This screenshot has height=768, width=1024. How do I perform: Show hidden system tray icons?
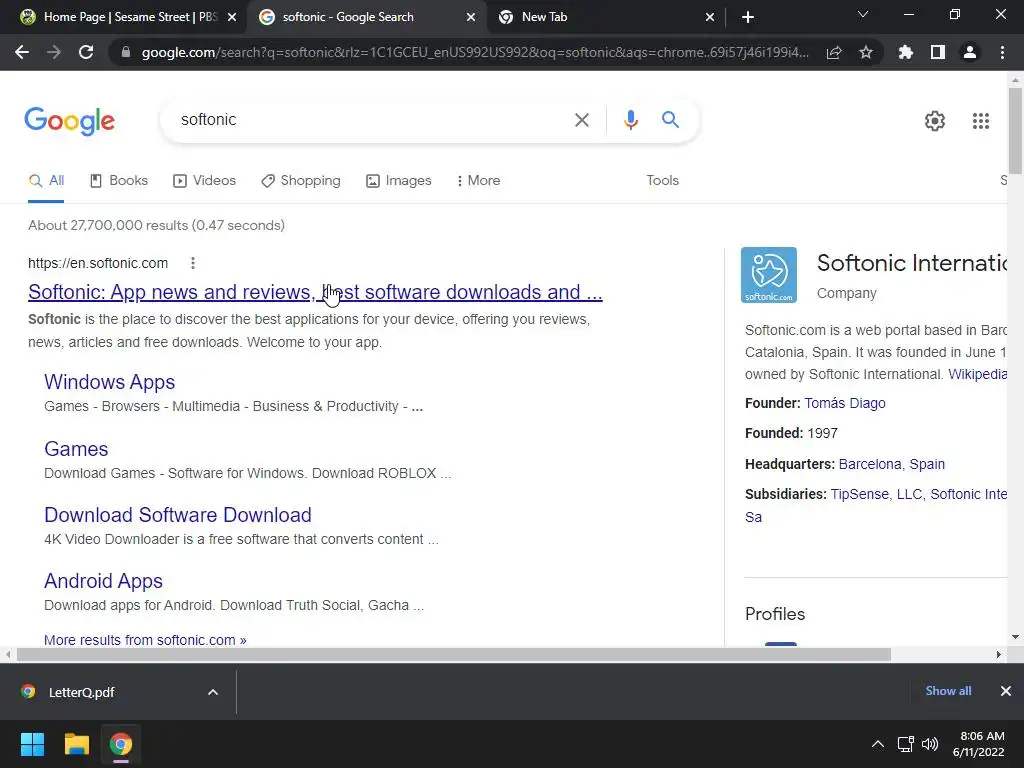(x=878, y=744)
